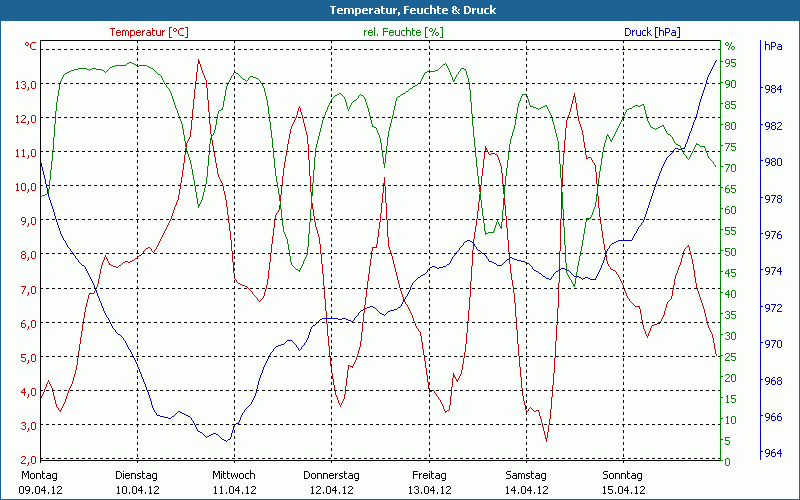Click the 4,0 temperature axis value
Image resolution: width=800 pixels, height=500 pixels.
point(28,392)
